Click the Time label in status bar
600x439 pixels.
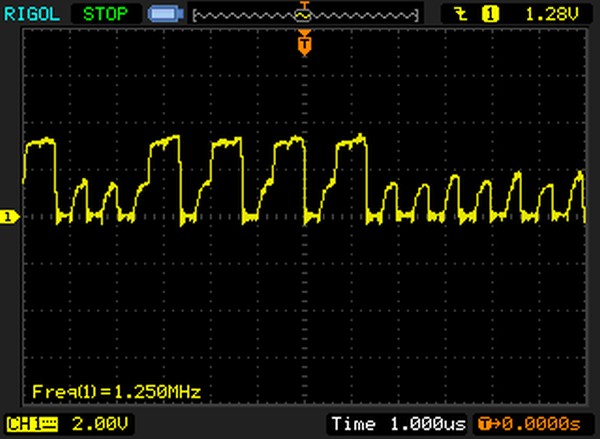coord(350,424)
